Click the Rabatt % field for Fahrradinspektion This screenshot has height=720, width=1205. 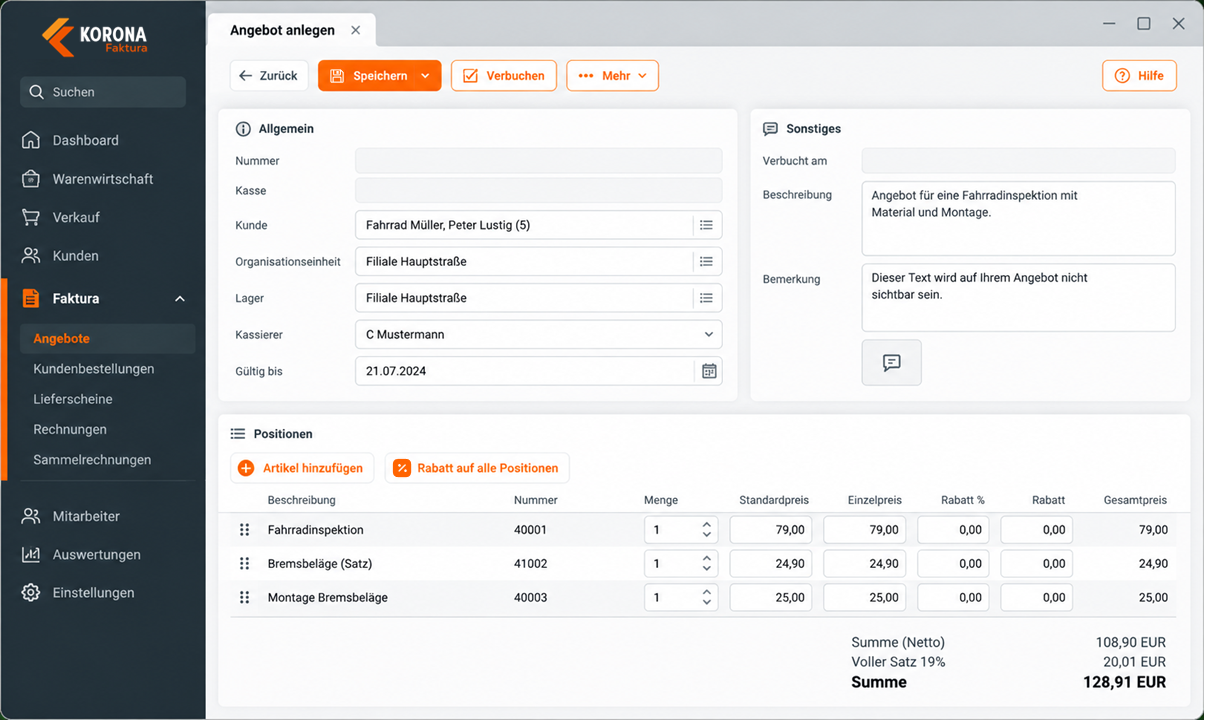point(953,530)
